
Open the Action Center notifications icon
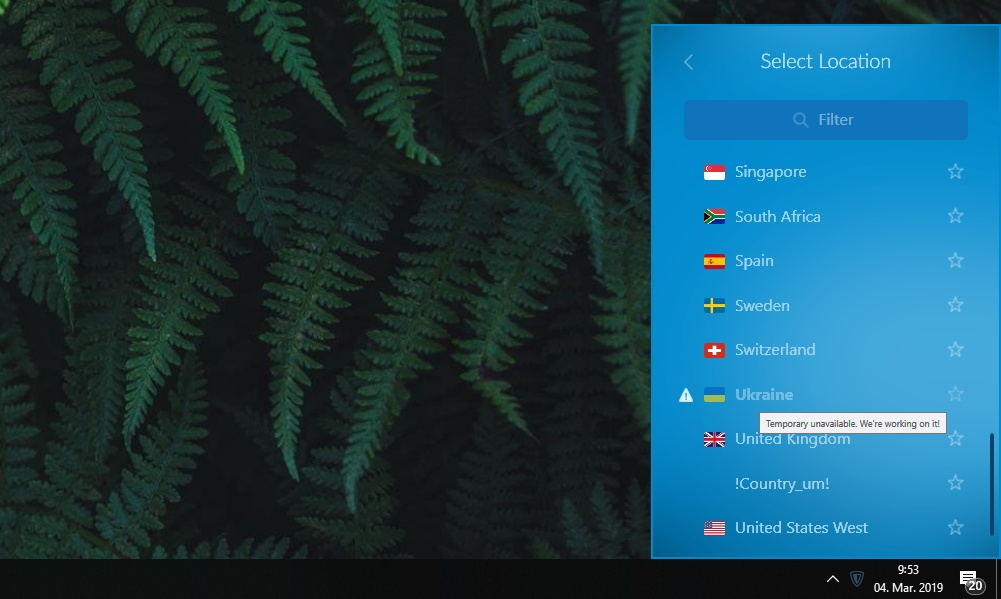[x=972, y=580]
